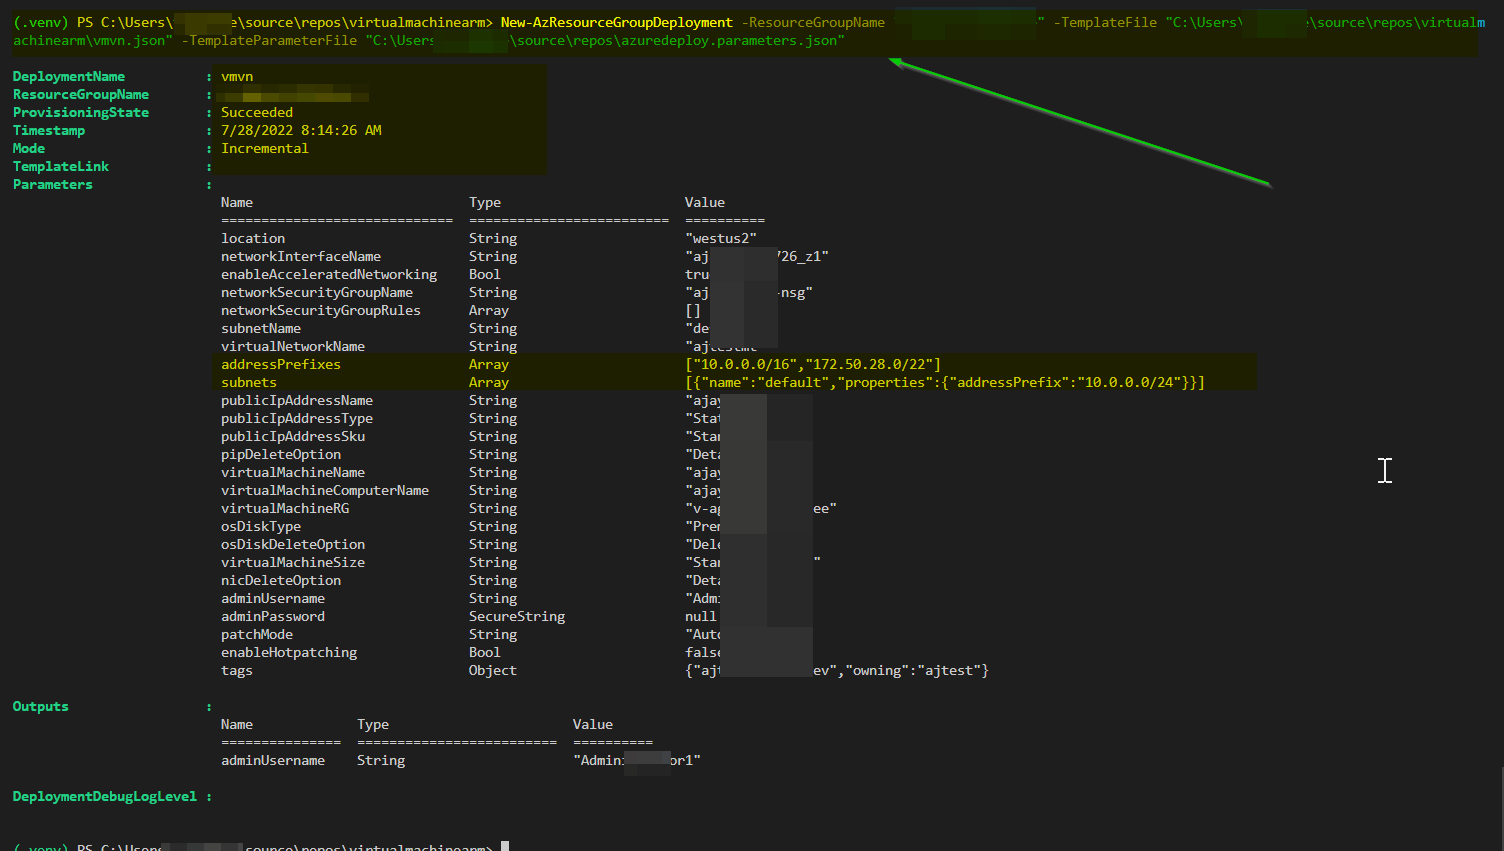Click the highlighted 'subnets' parameter name
Viewport: 1504px width, 851px height.
(x=249, y=383)
